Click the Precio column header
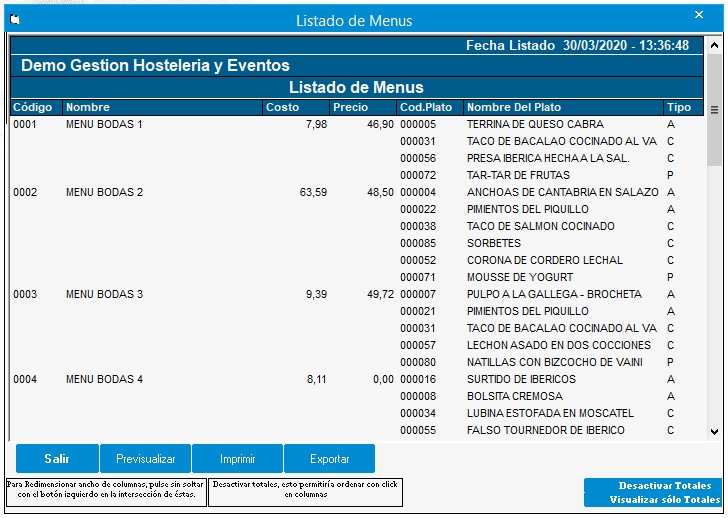 pos(363,107)
